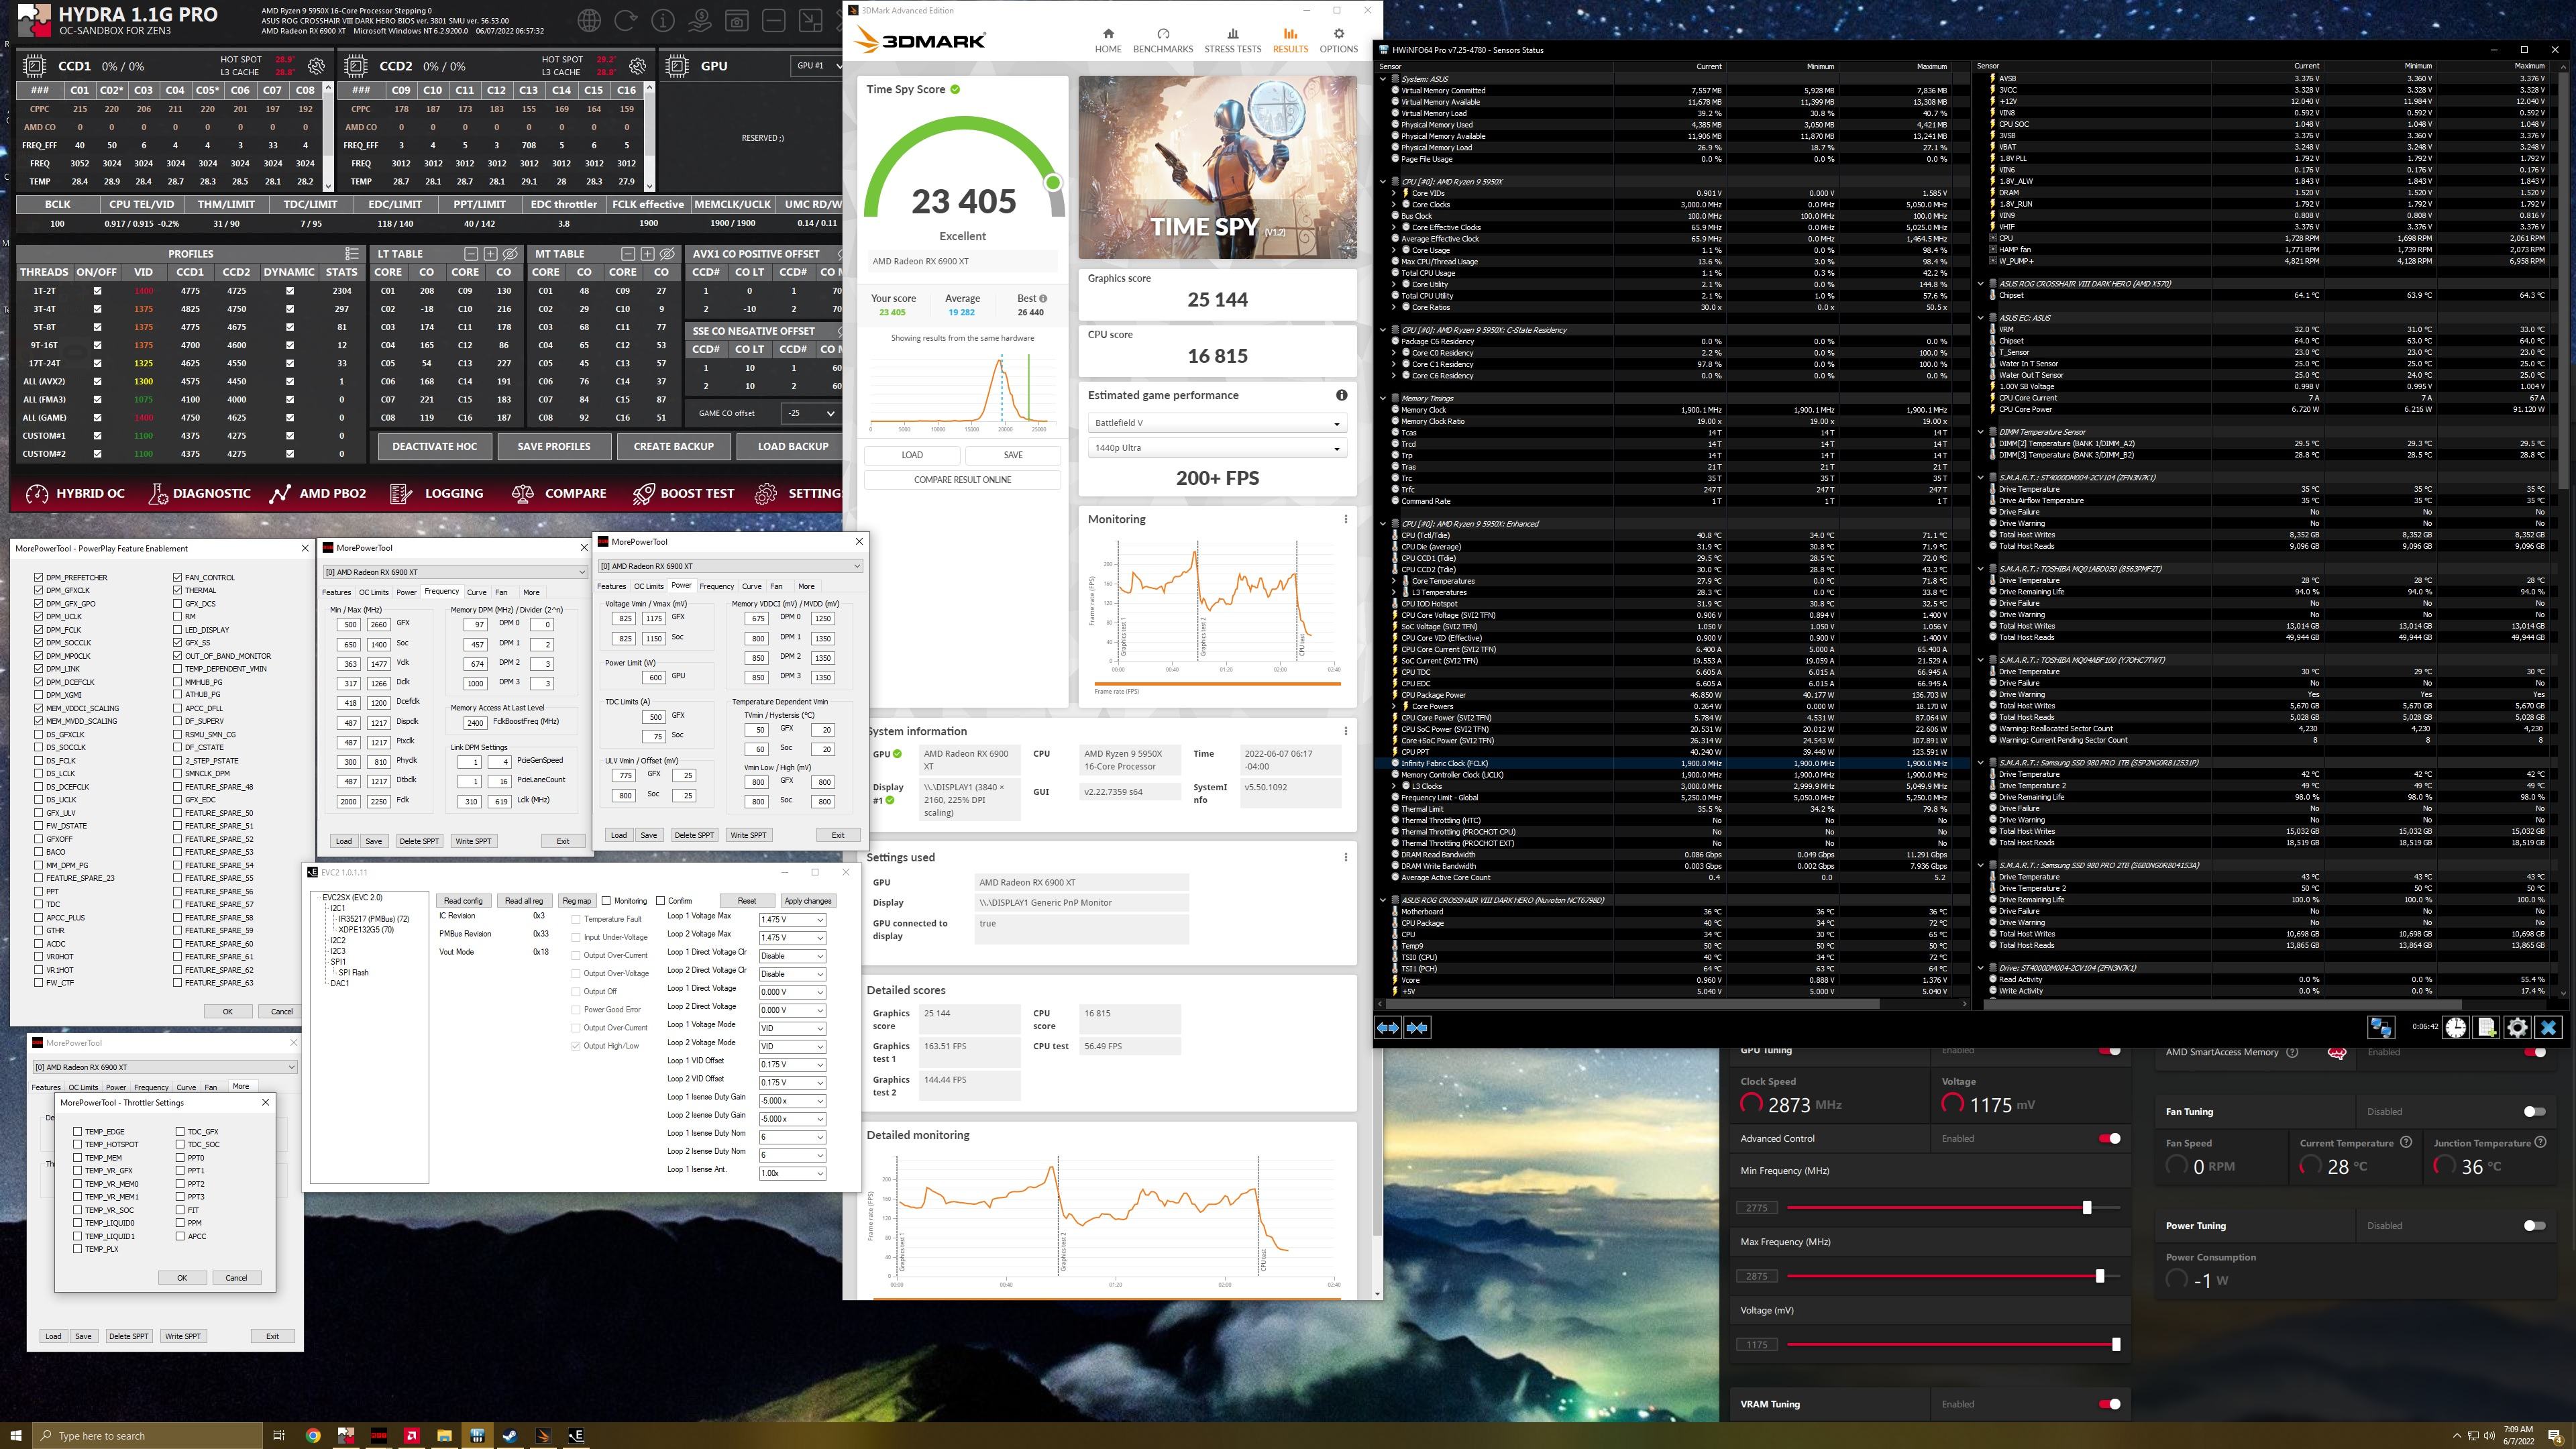Click the globe icon in Hydra header
Viewport: 2576px width, 1449px height.
point(589,20)
